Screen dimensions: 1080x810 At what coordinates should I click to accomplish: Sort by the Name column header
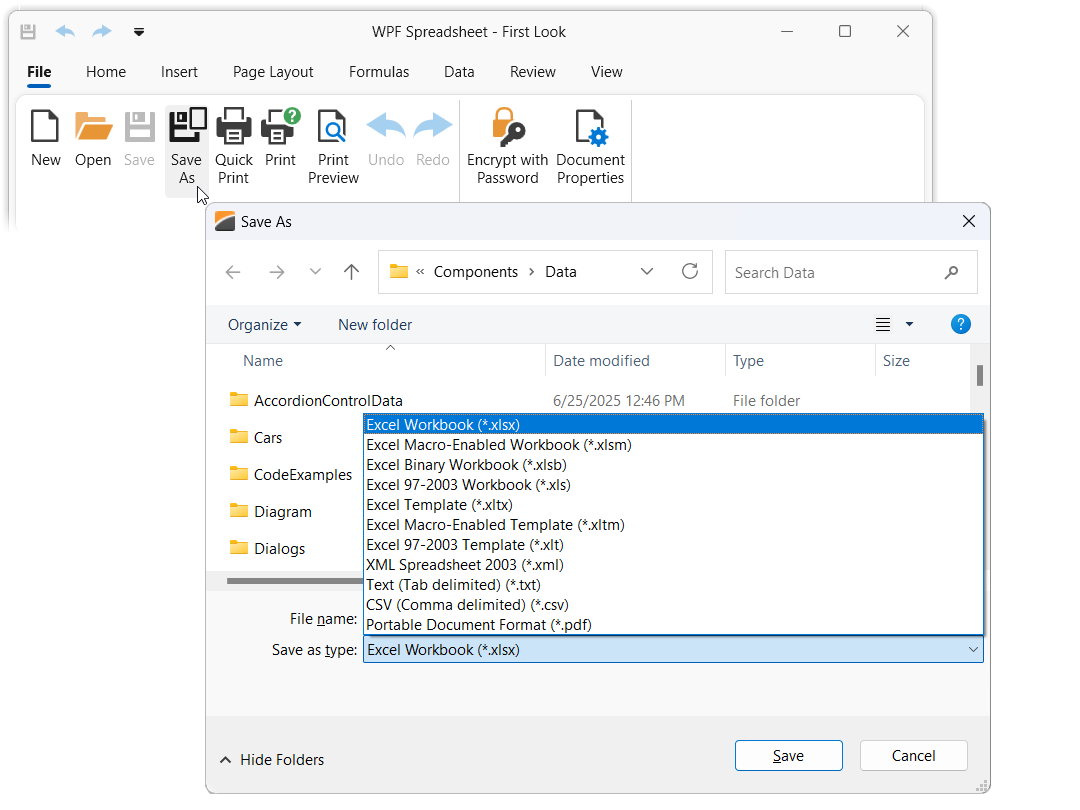[263, 361]
